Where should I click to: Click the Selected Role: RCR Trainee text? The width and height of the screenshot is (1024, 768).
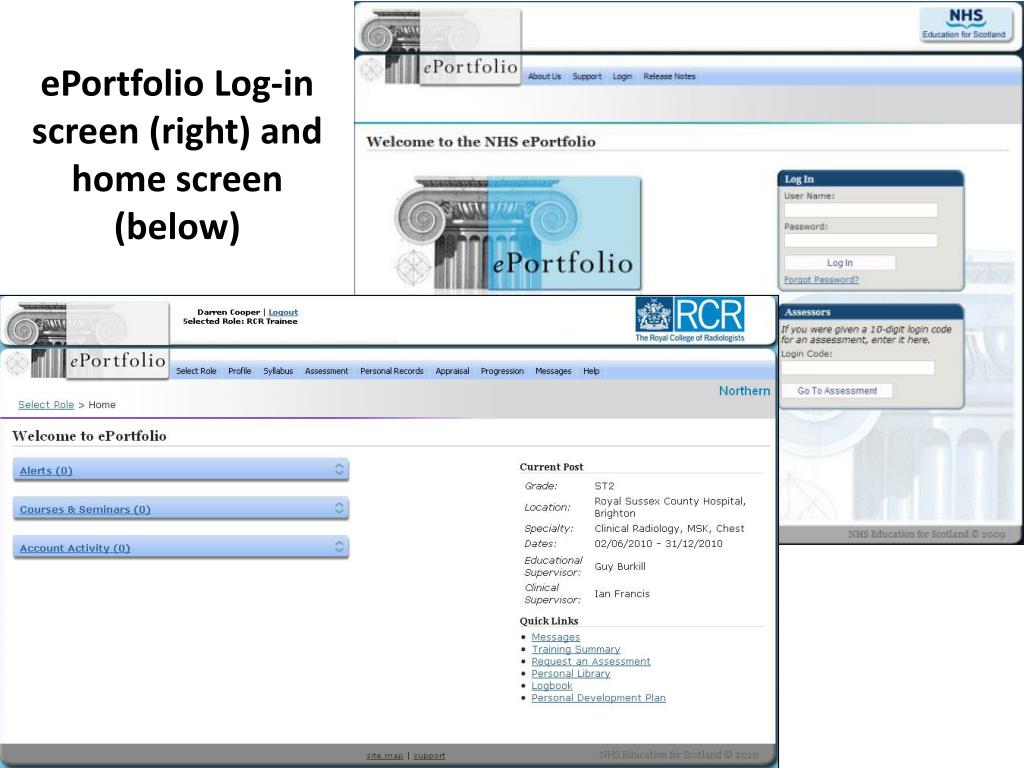point(240,321)
